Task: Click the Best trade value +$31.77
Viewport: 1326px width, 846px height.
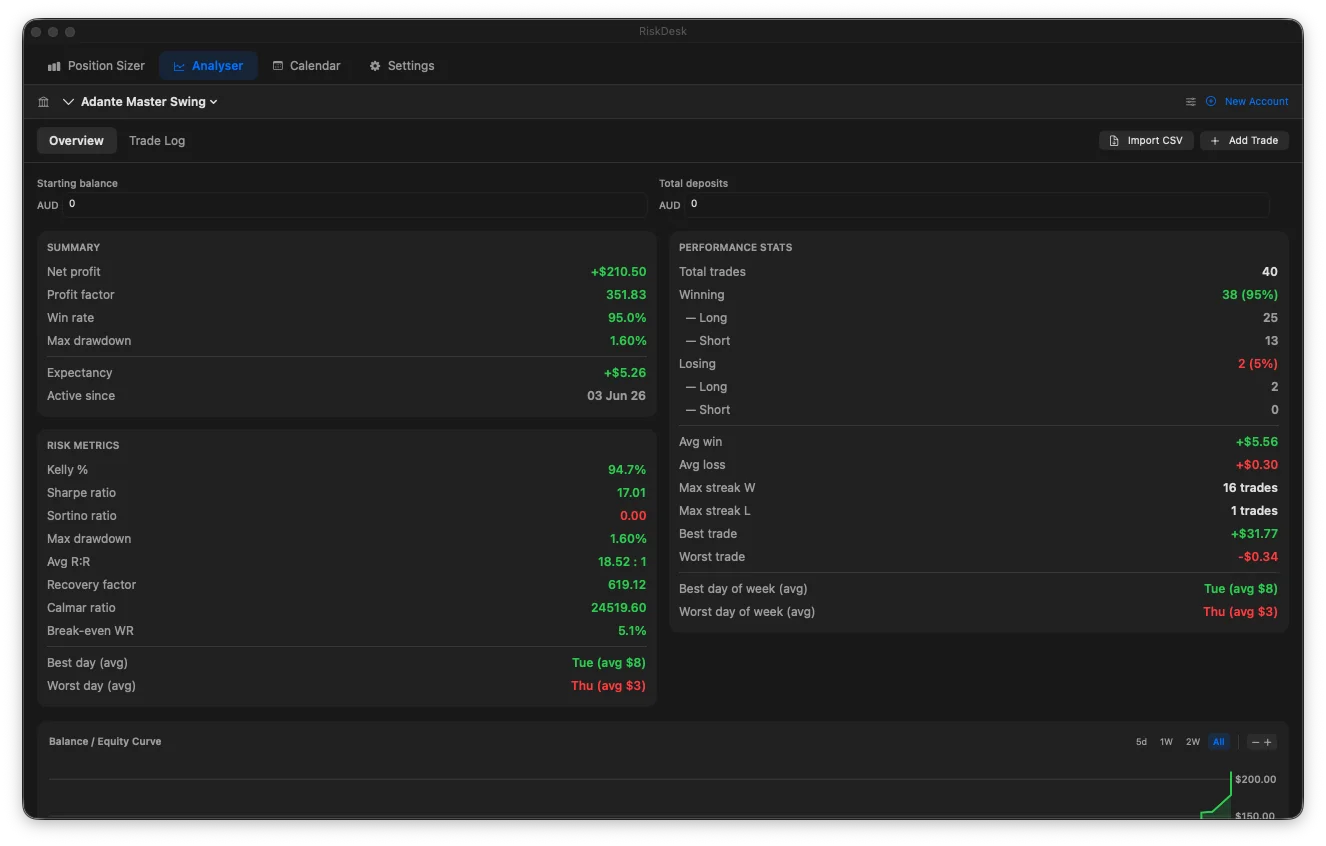Action: pos(1254,534)
